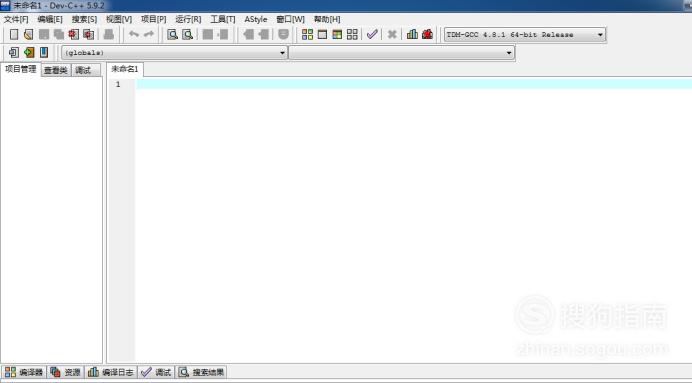
Task: Click the Close All files icon
Action: point(89,34)
